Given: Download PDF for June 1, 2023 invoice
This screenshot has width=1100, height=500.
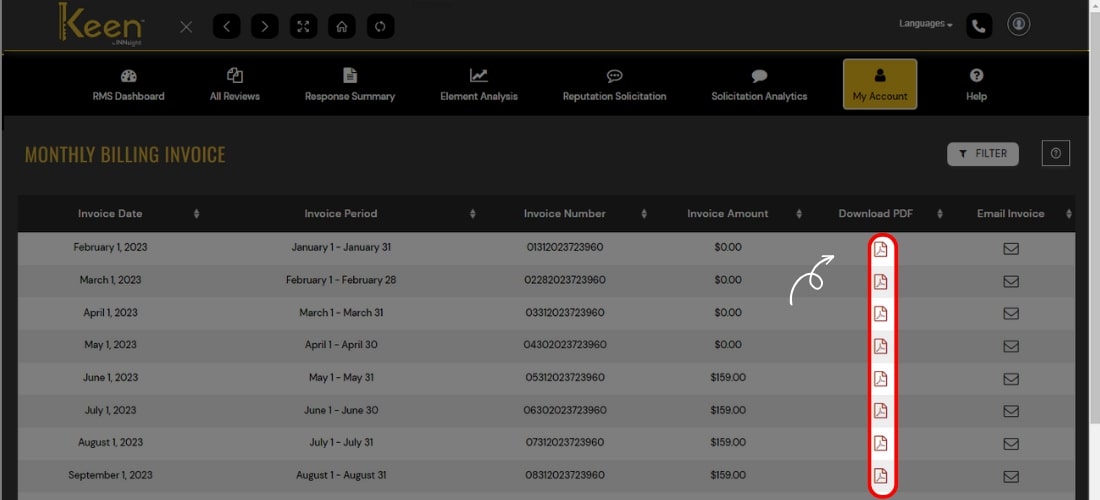Looking at the screenshot, I should [x=880, y=378].
